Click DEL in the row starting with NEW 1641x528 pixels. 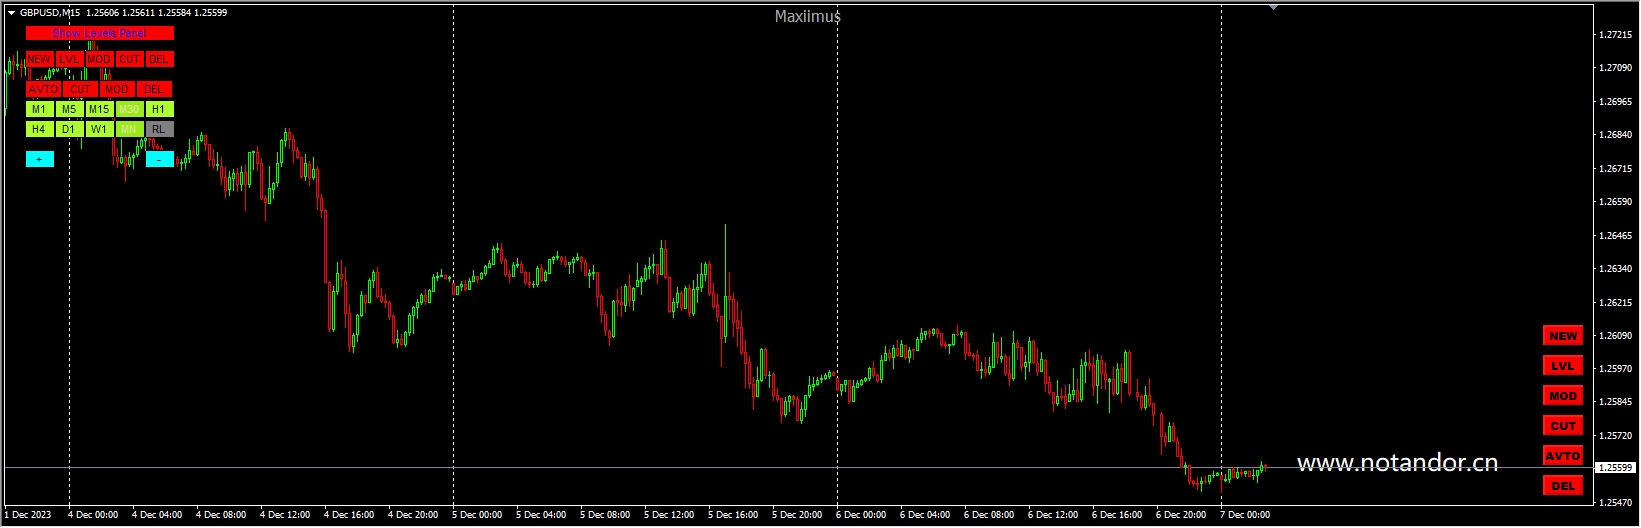159,59
